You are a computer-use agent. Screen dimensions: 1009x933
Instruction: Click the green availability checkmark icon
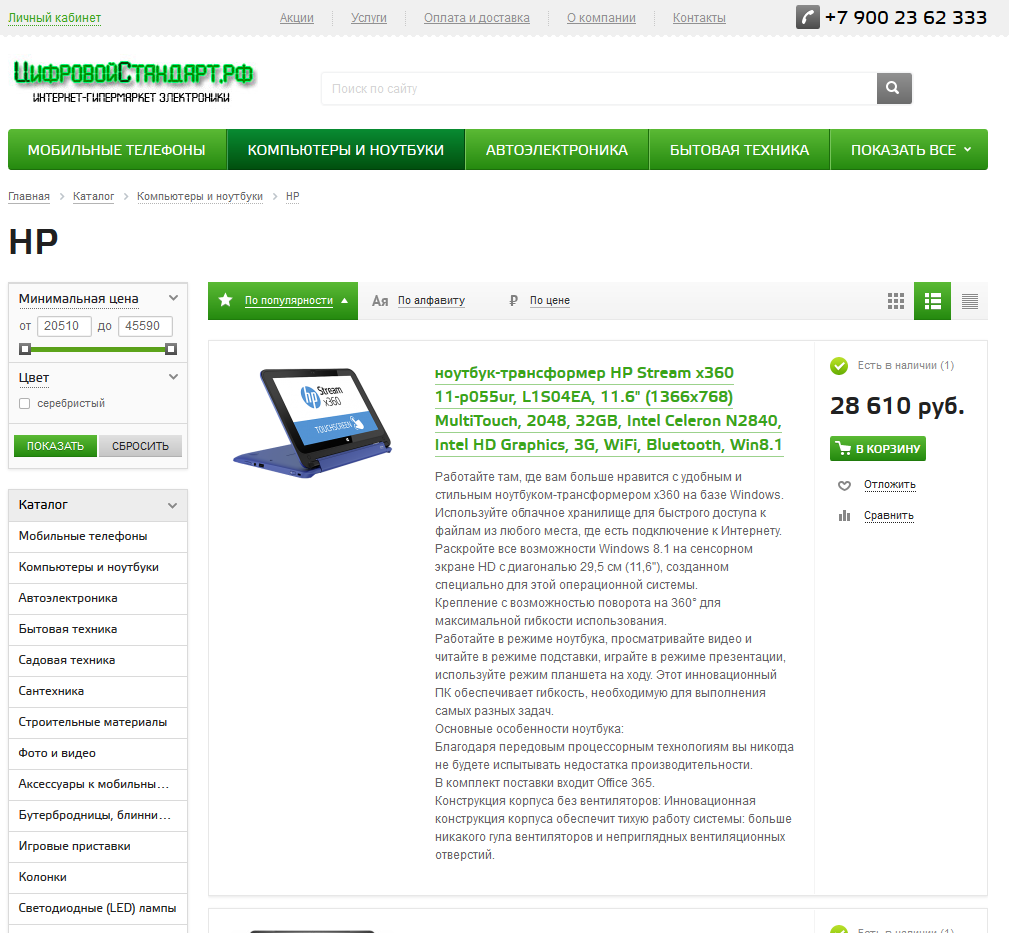pyautogui.click(x=839, y=365)
